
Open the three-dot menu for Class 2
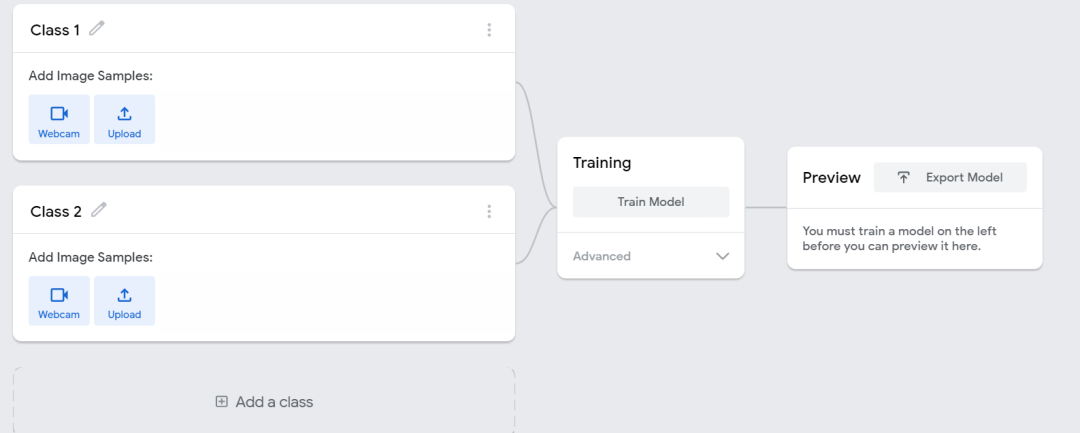tap(489, 211)
